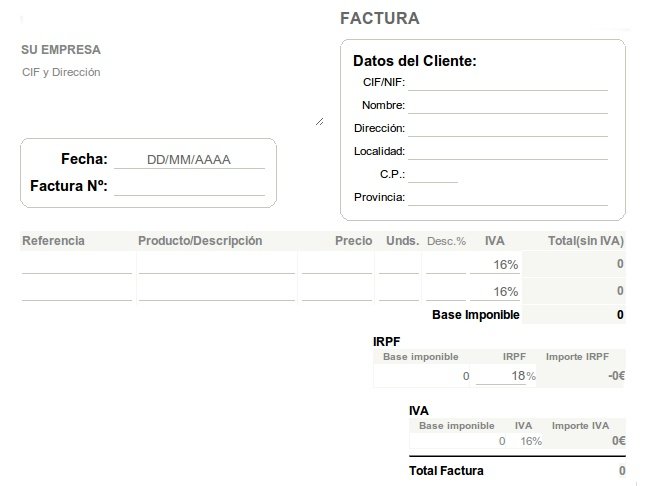Click first row Referencia field

pyautogui.click(x=76, y=265)
